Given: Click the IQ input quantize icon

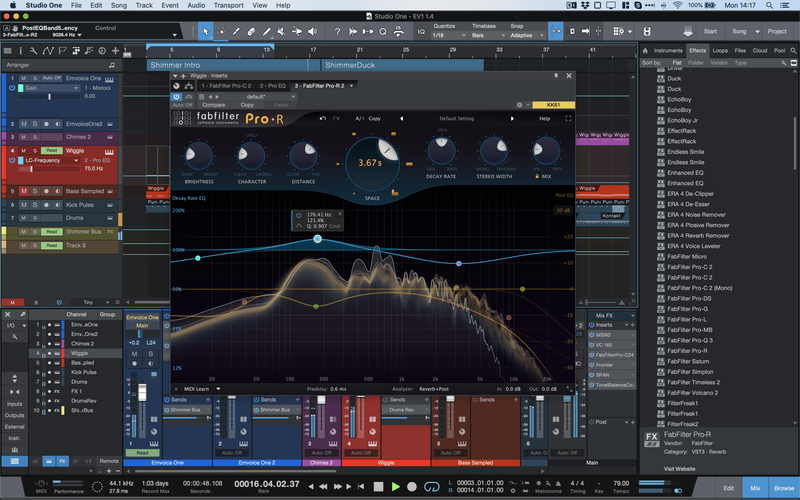Looking at the screenshot, I should tap(421, 32).
